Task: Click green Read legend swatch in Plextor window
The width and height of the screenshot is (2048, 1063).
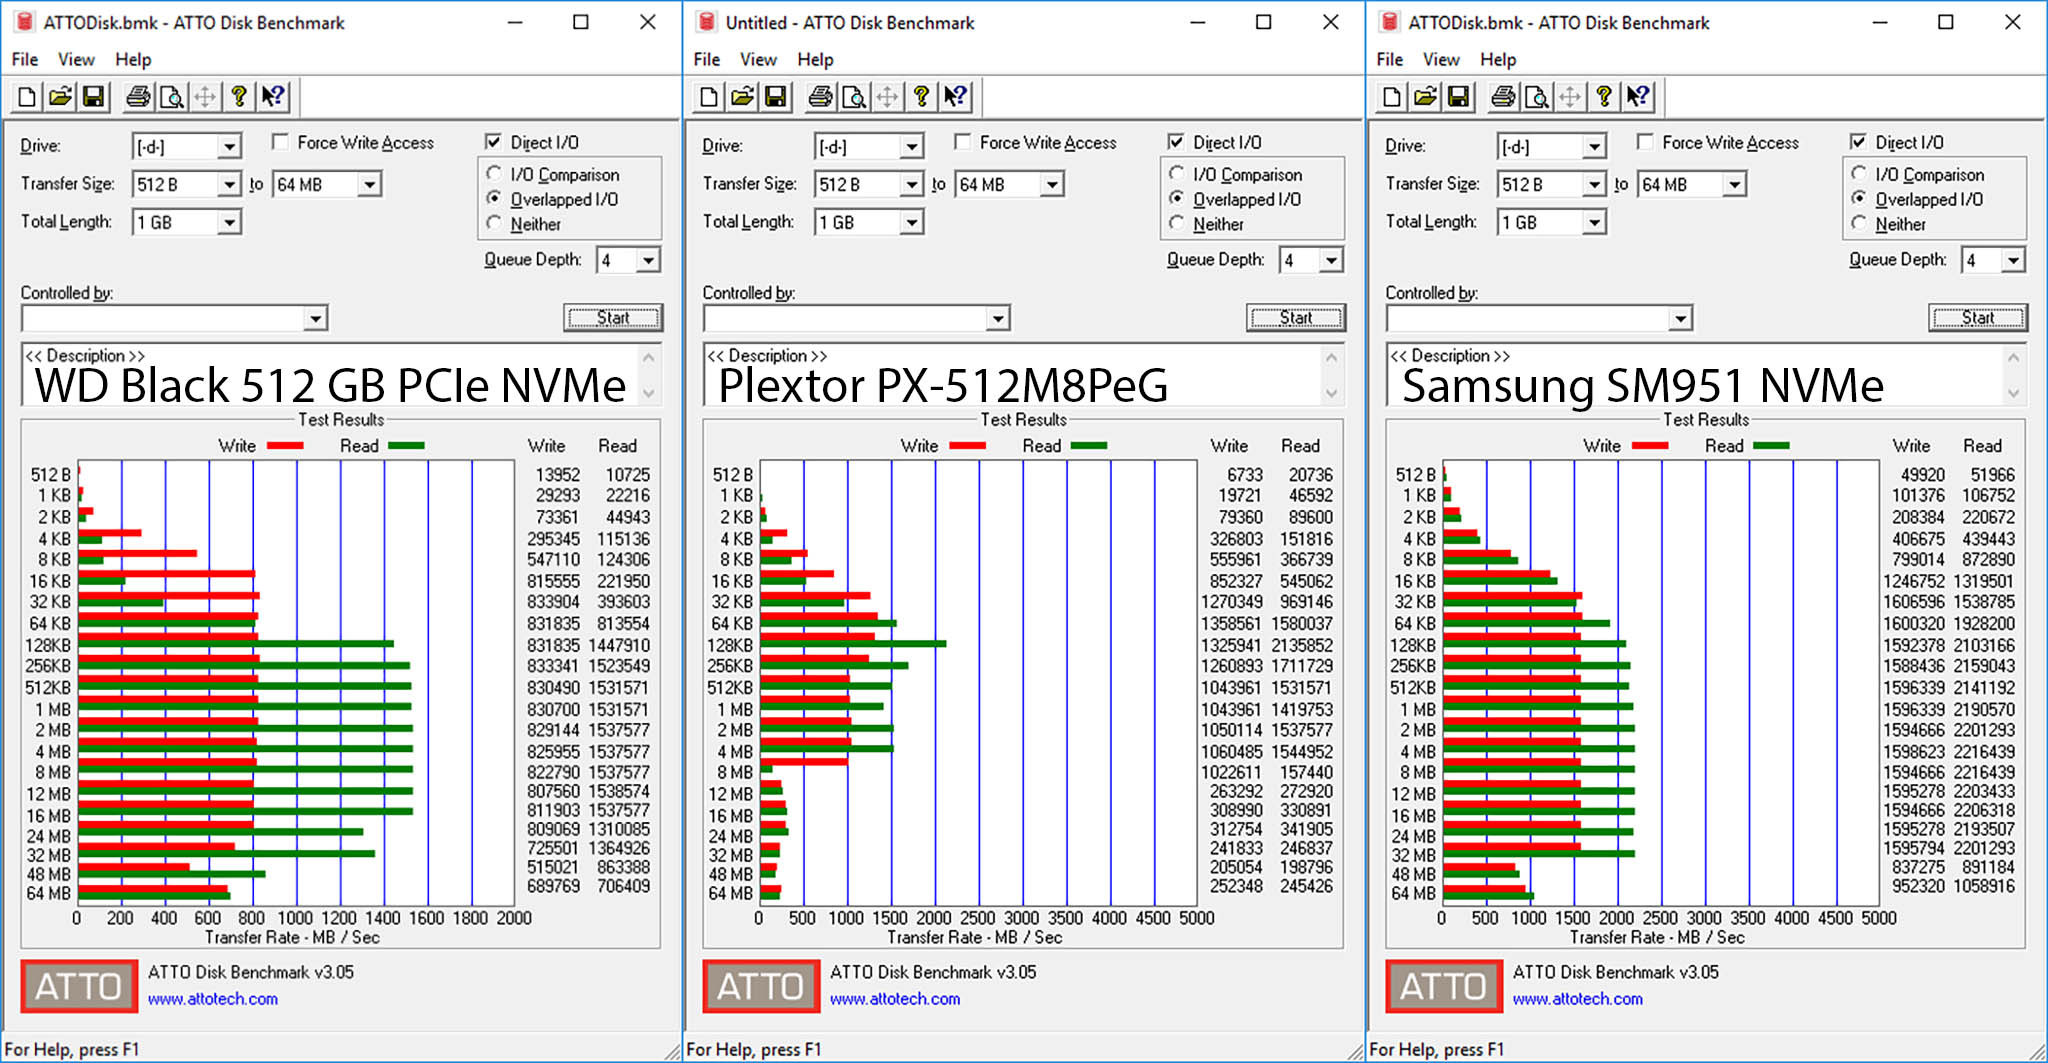Action: click(1089, 446)
